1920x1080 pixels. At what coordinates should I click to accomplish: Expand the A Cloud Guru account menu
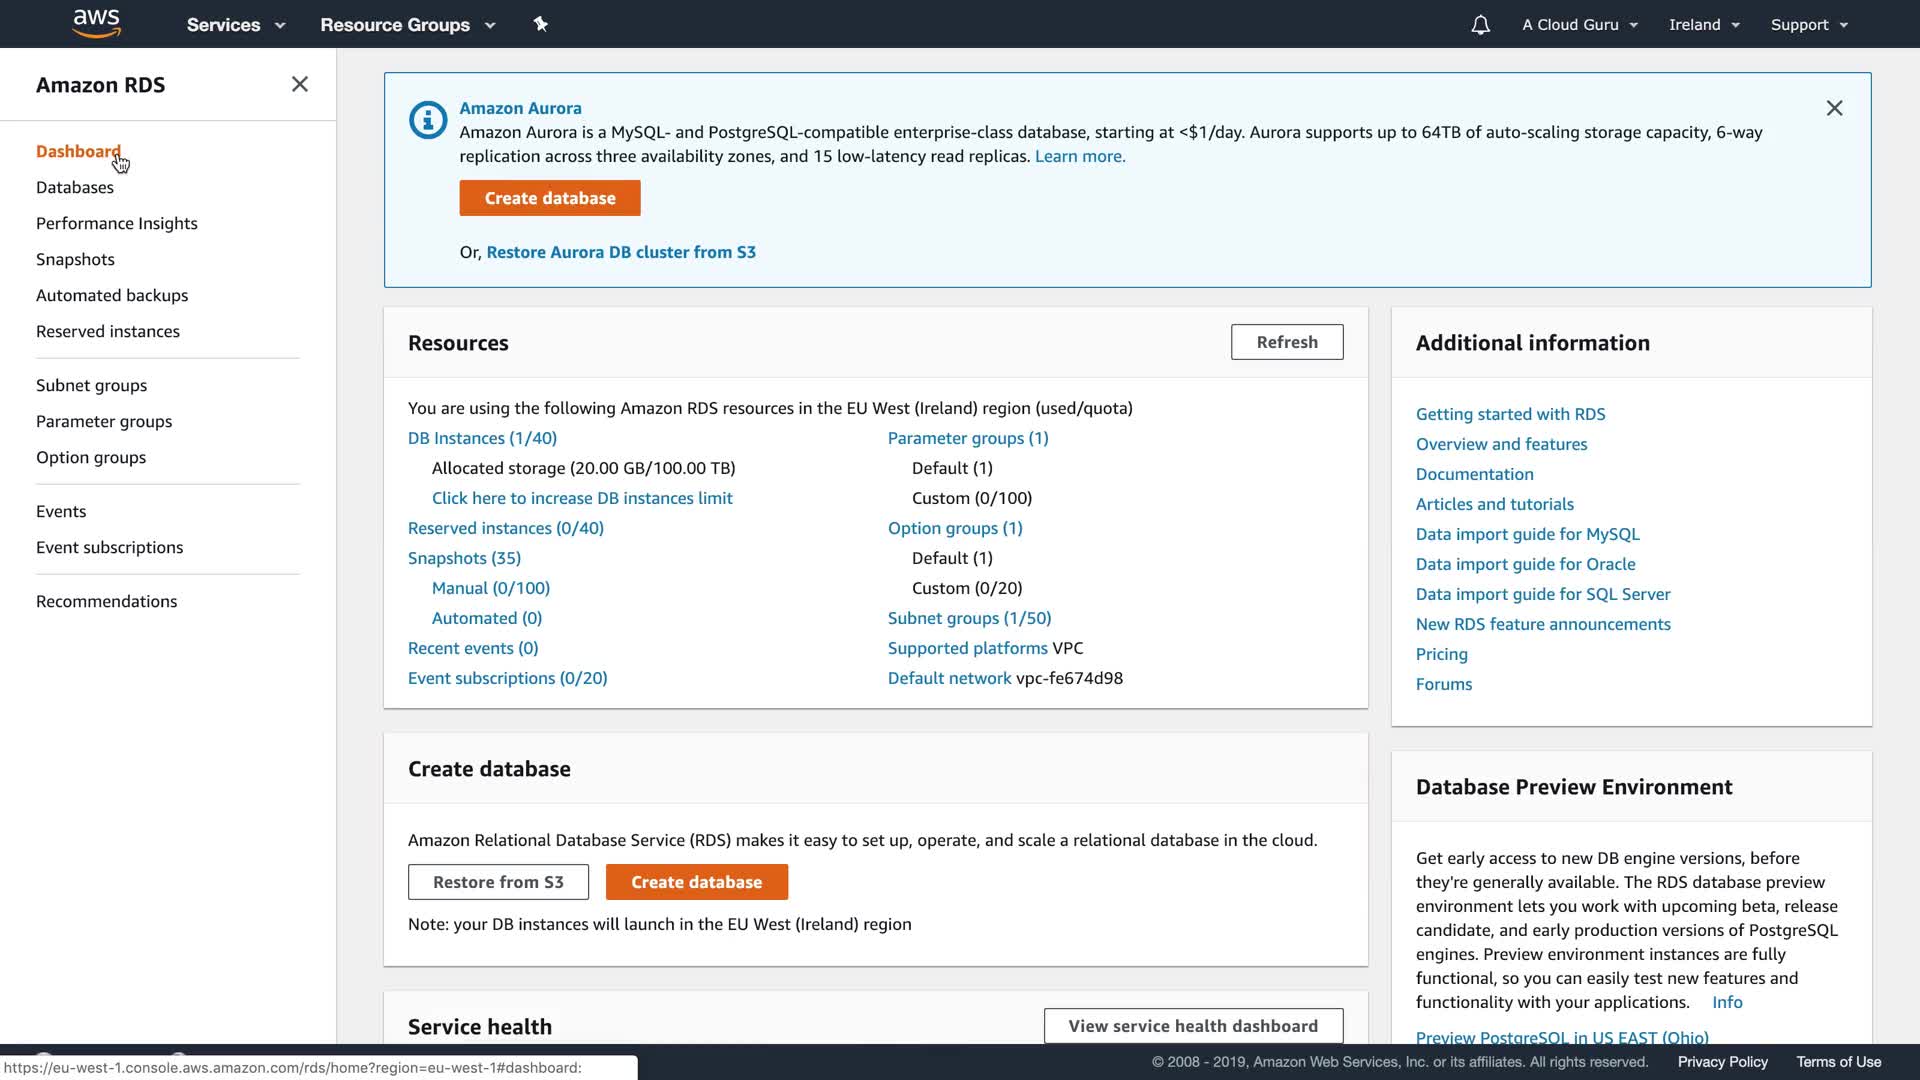pos(1580,25)
